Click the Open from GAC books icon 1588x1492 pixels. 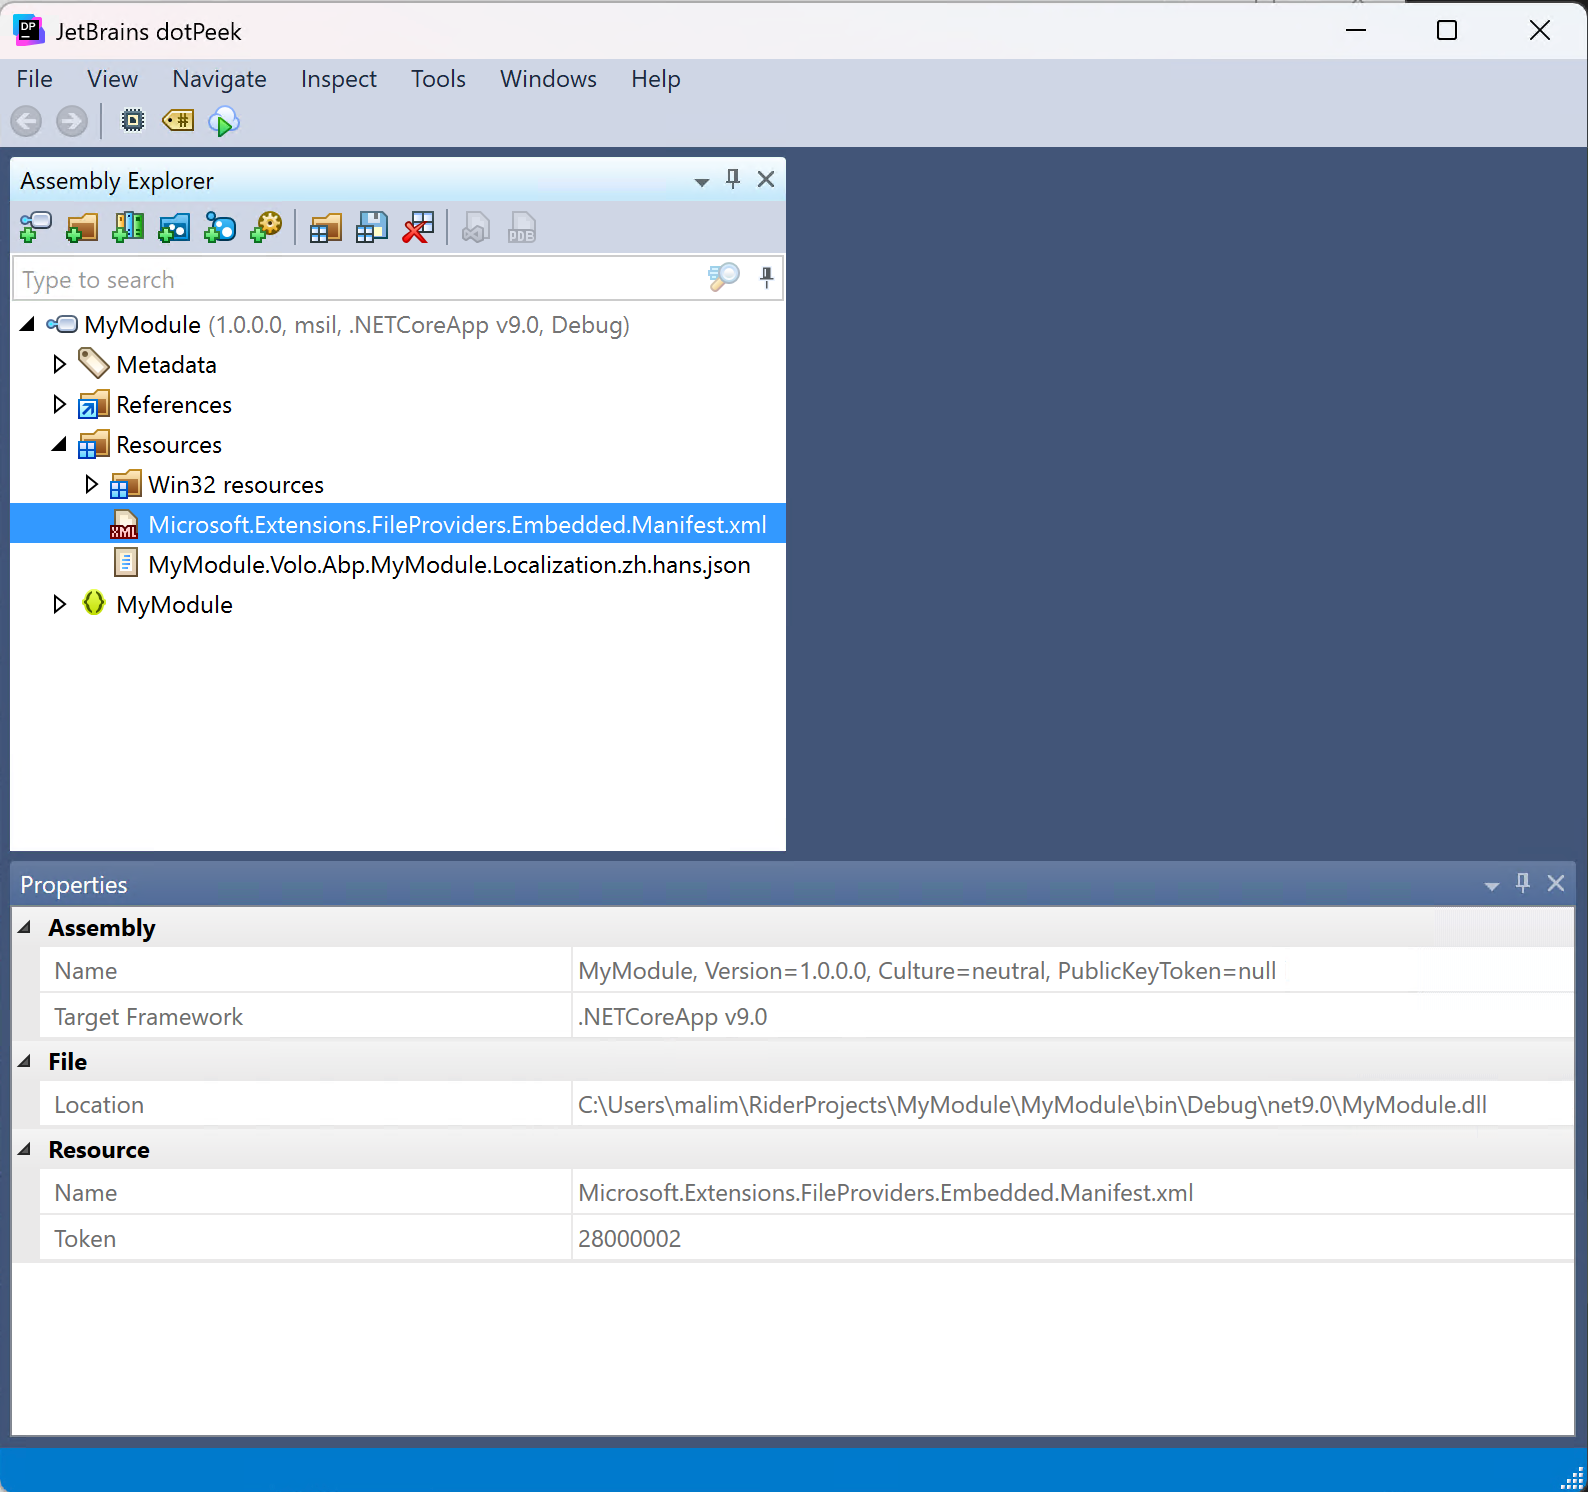click(127, 228)
